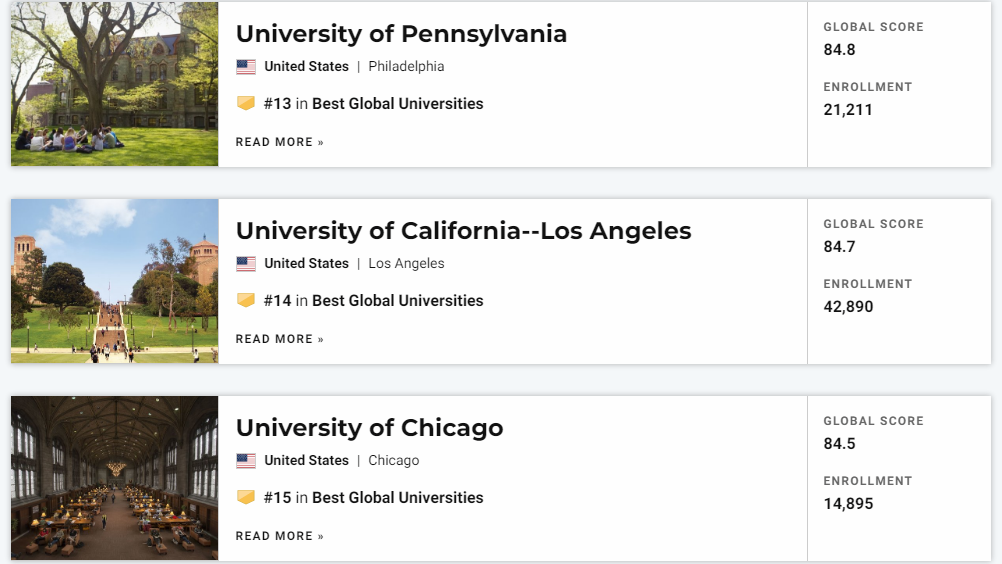1002x564 pixels.
Task: Click Read More under University of Chicago
Action: tap(279, 536)
